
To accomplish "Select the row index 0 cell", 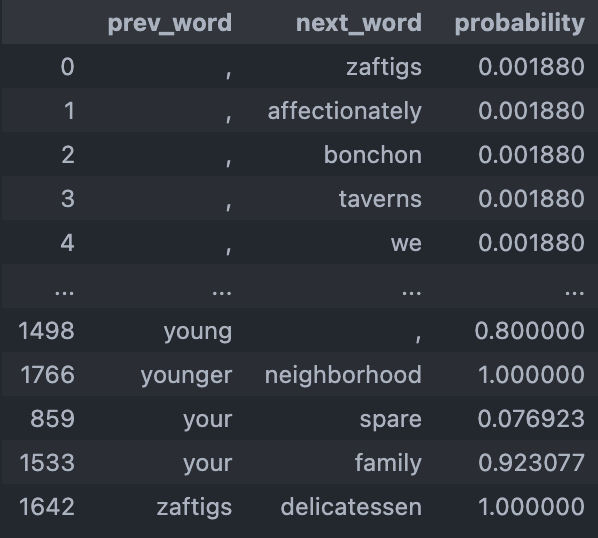I will 68,67.
